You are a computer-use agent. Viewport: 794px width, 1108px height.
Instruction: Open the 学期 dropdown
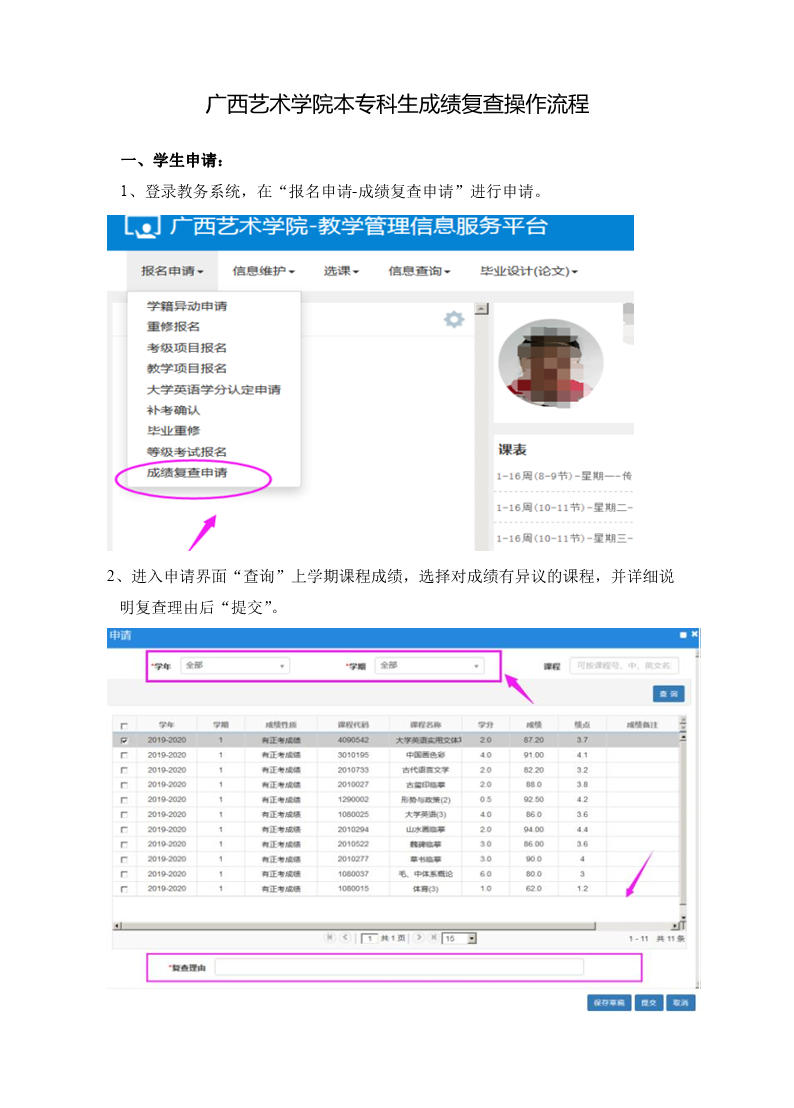coord(429,665)
